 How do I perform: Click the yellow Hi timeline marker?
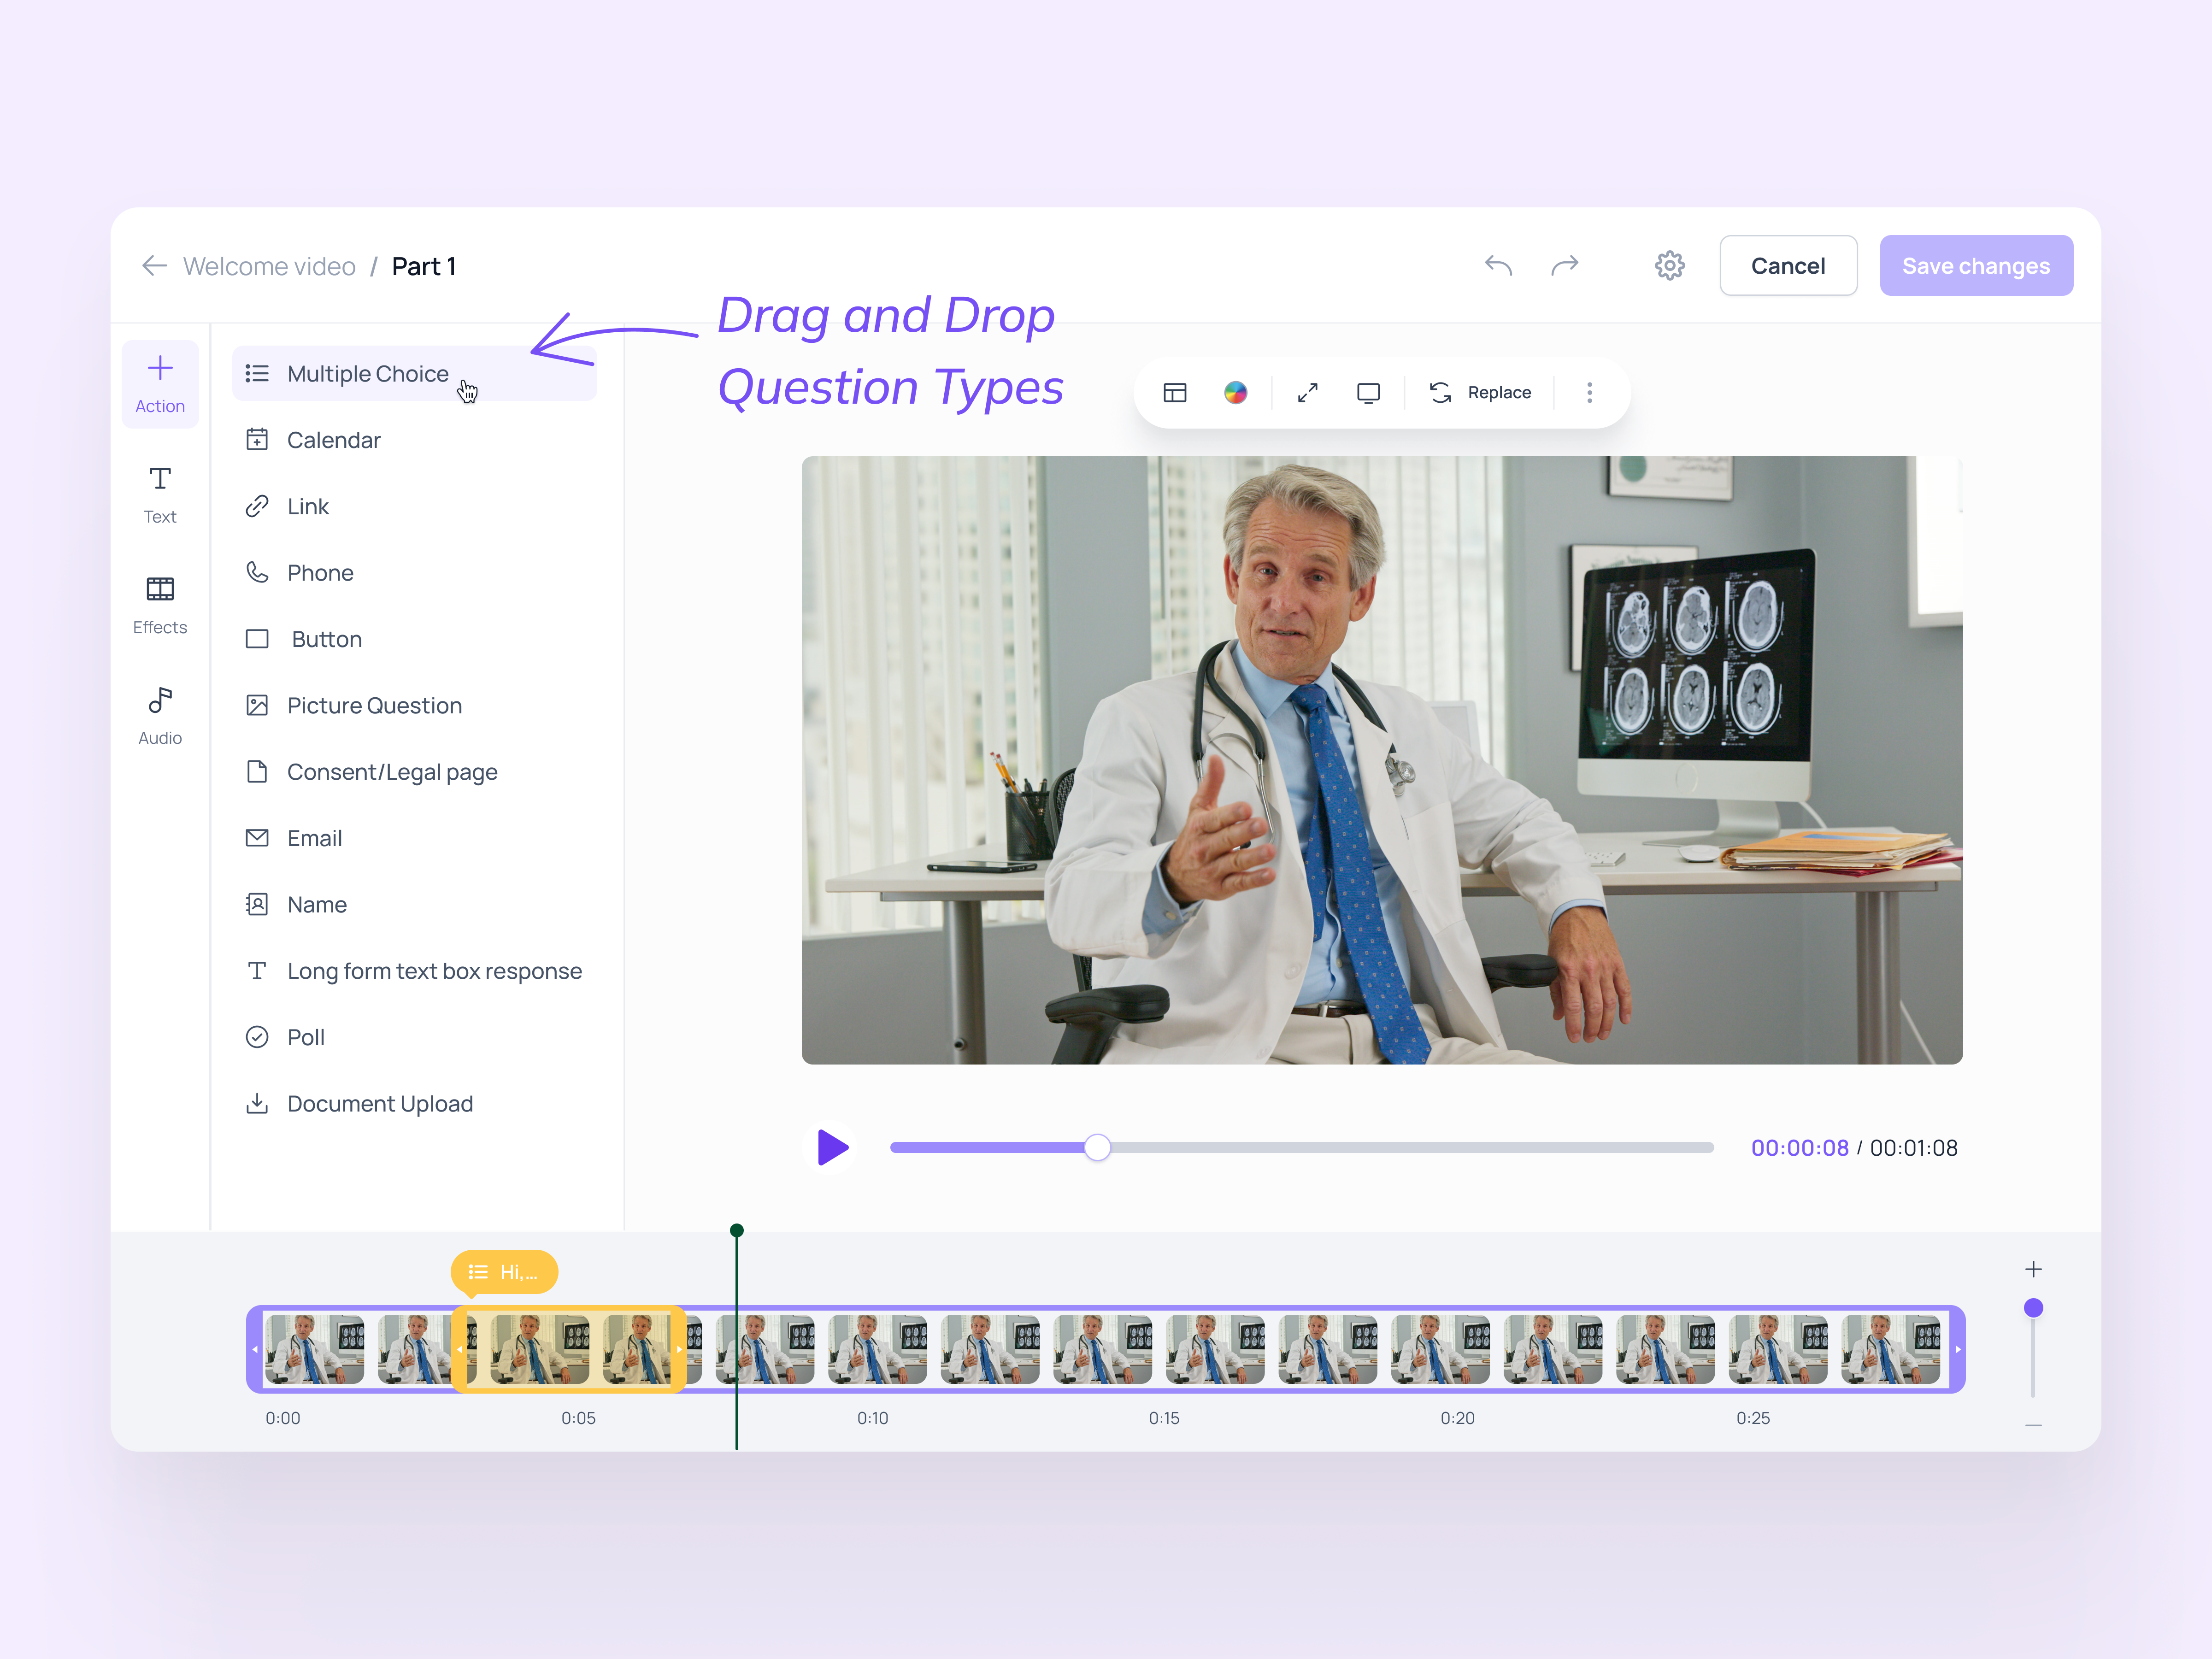(x=504, y=1272)
